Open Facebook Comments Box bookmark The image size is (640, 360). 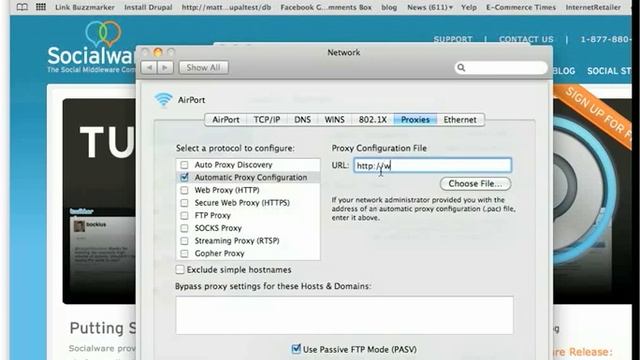click(x=326, y=7)
